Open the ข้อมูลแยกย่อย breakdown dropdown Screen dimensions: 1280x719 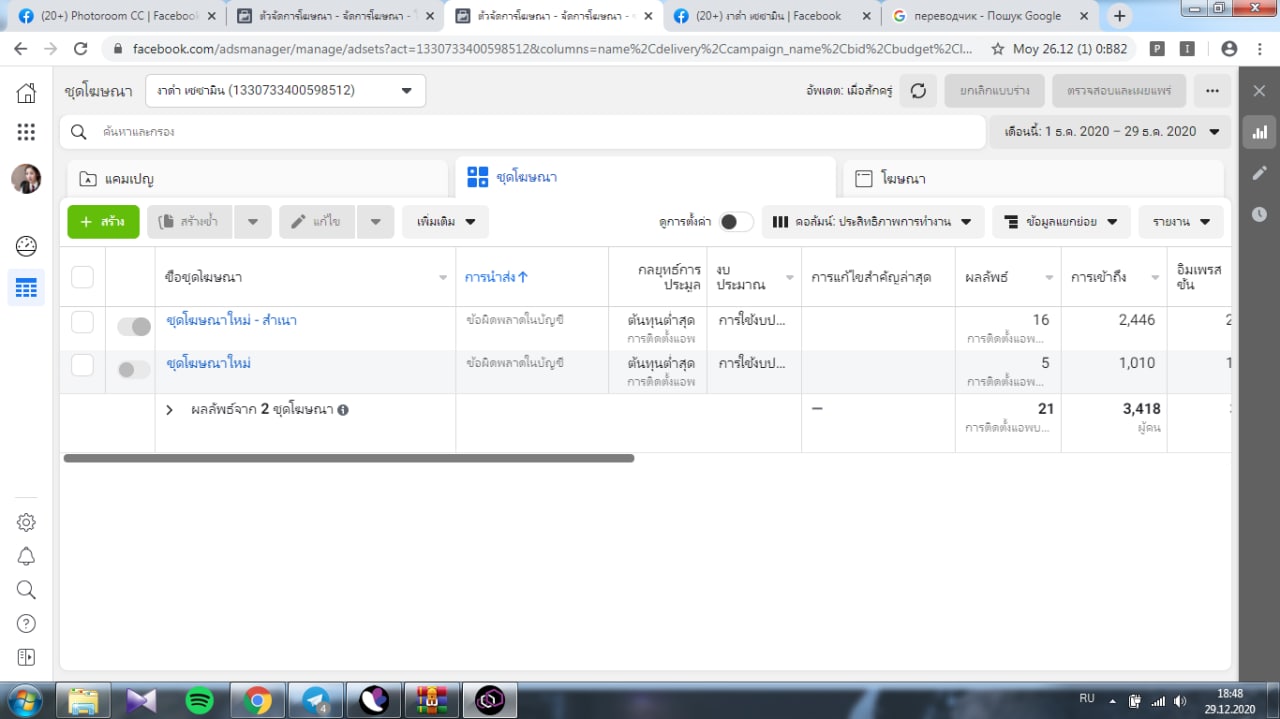(x=1061, y=222)
